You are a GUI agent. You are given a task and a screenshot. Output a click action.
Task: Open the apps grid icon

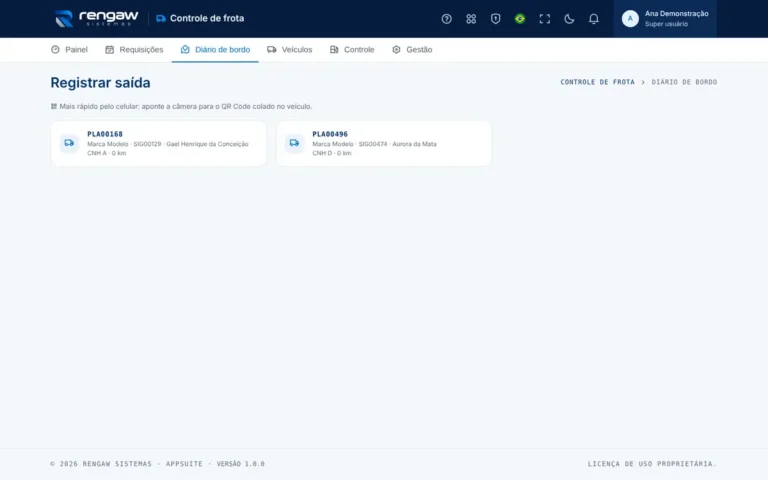tap(471, 19)
